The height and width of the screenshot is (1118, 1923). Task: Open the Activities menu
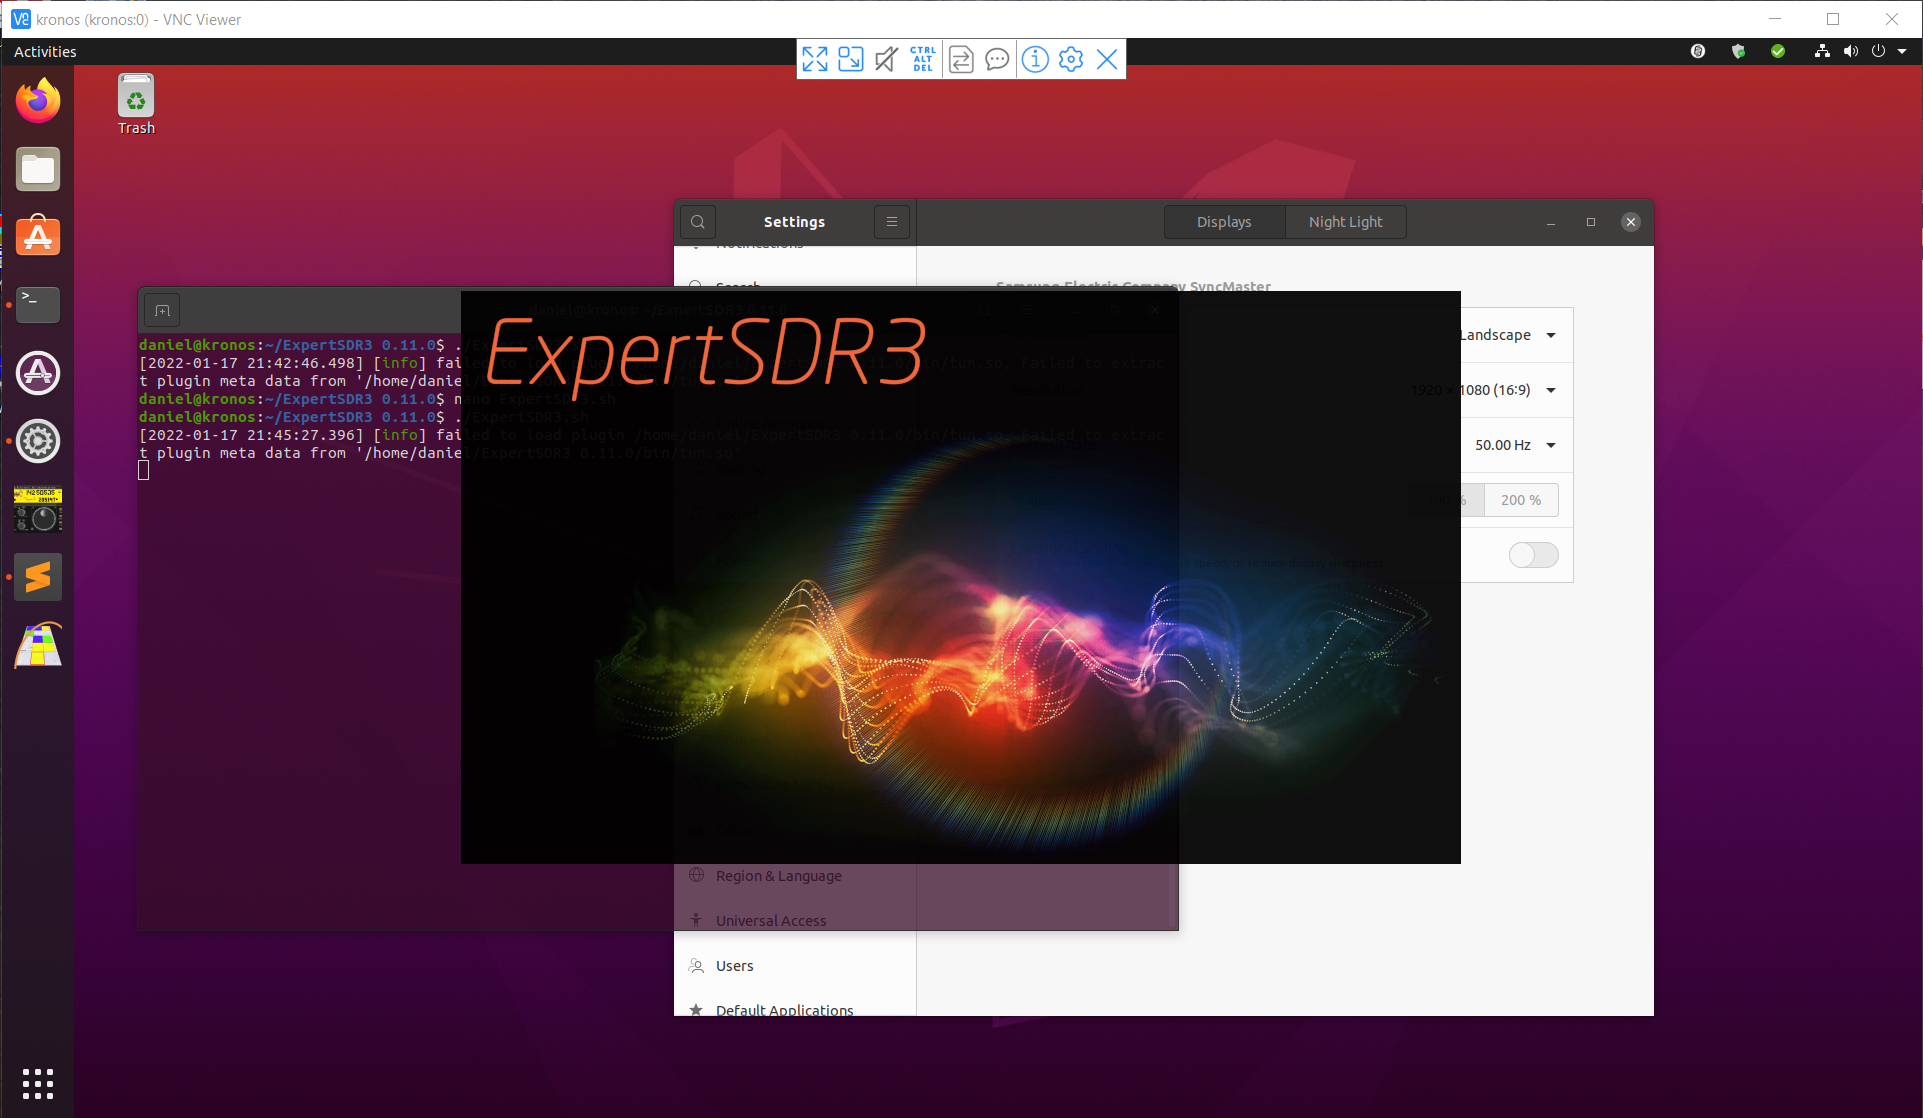tap(45, 51)
